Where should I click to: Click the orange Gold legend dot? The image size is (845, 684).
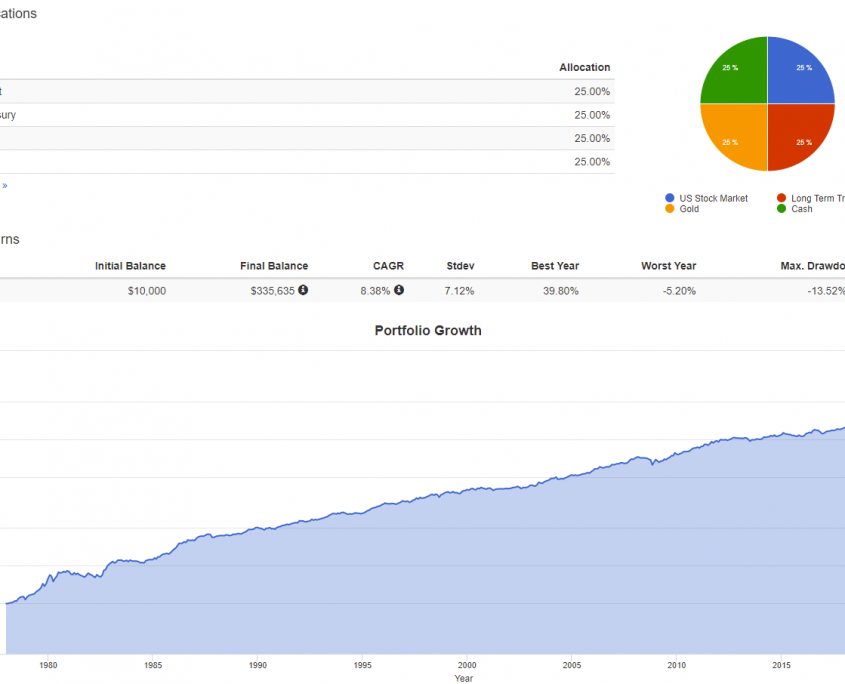[x=669, y=209]
